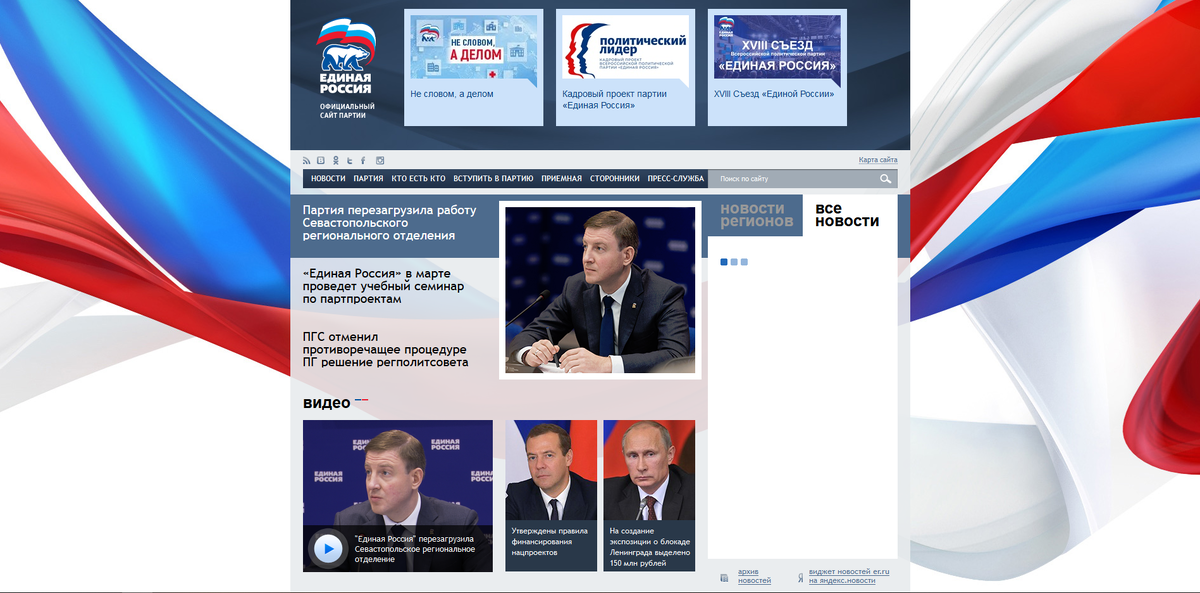Open the Кто есть кто menu item
This screenshot has height=593, width=1200.
pyautogui.click(x=418, y=179)
